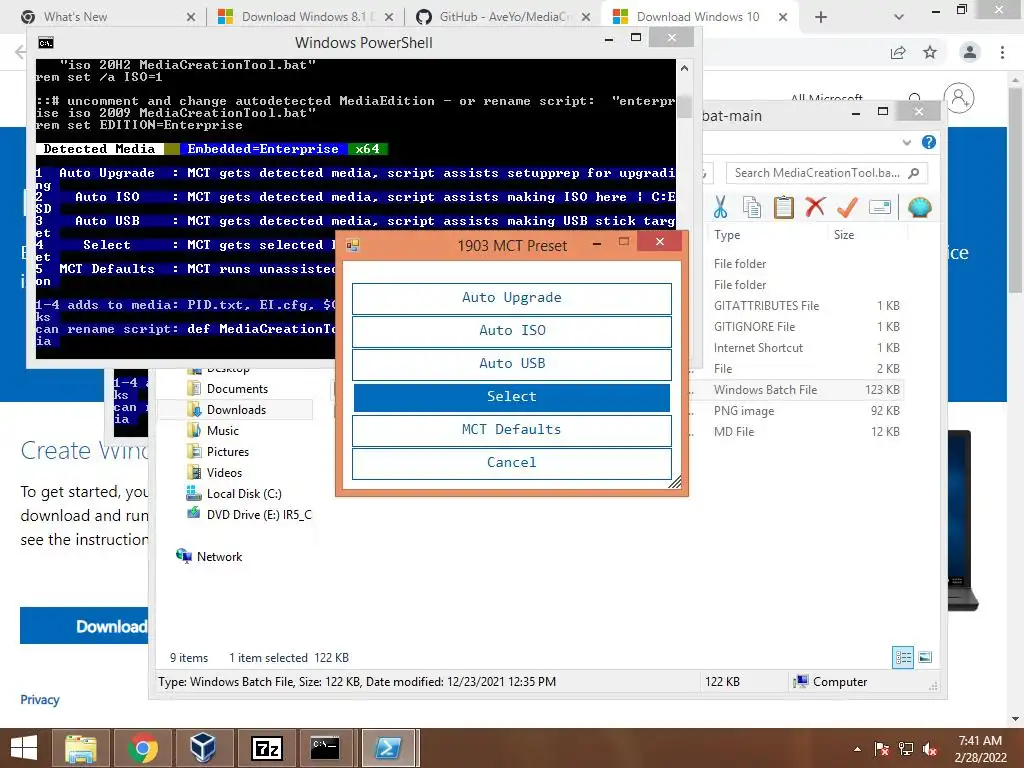Viewport: 1024px width, 768px height.
Task: Open Chrome tab search dropdown arrow
Action: (x=899, y=17)
